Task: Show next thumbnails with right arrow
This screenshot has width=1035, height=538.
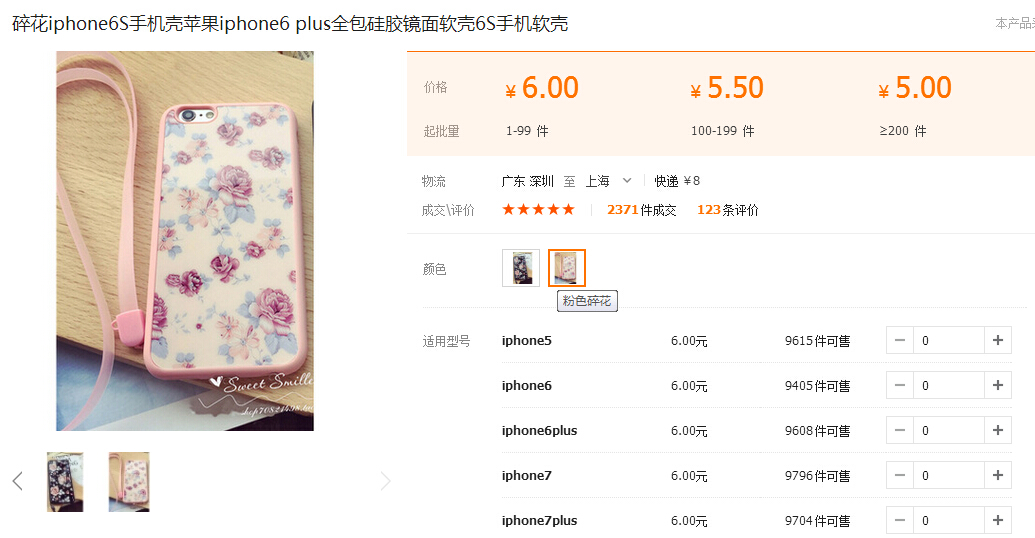Action: click(385, 481)
